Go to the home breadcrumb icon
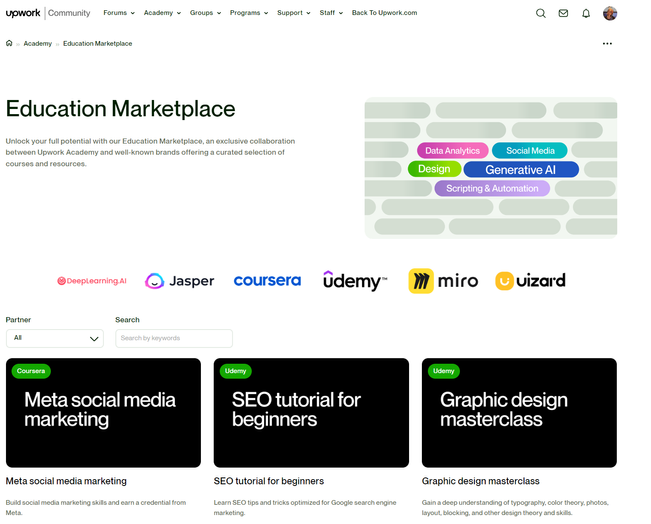Viewport: 651px width, 524px height. (x=9, y=43)
